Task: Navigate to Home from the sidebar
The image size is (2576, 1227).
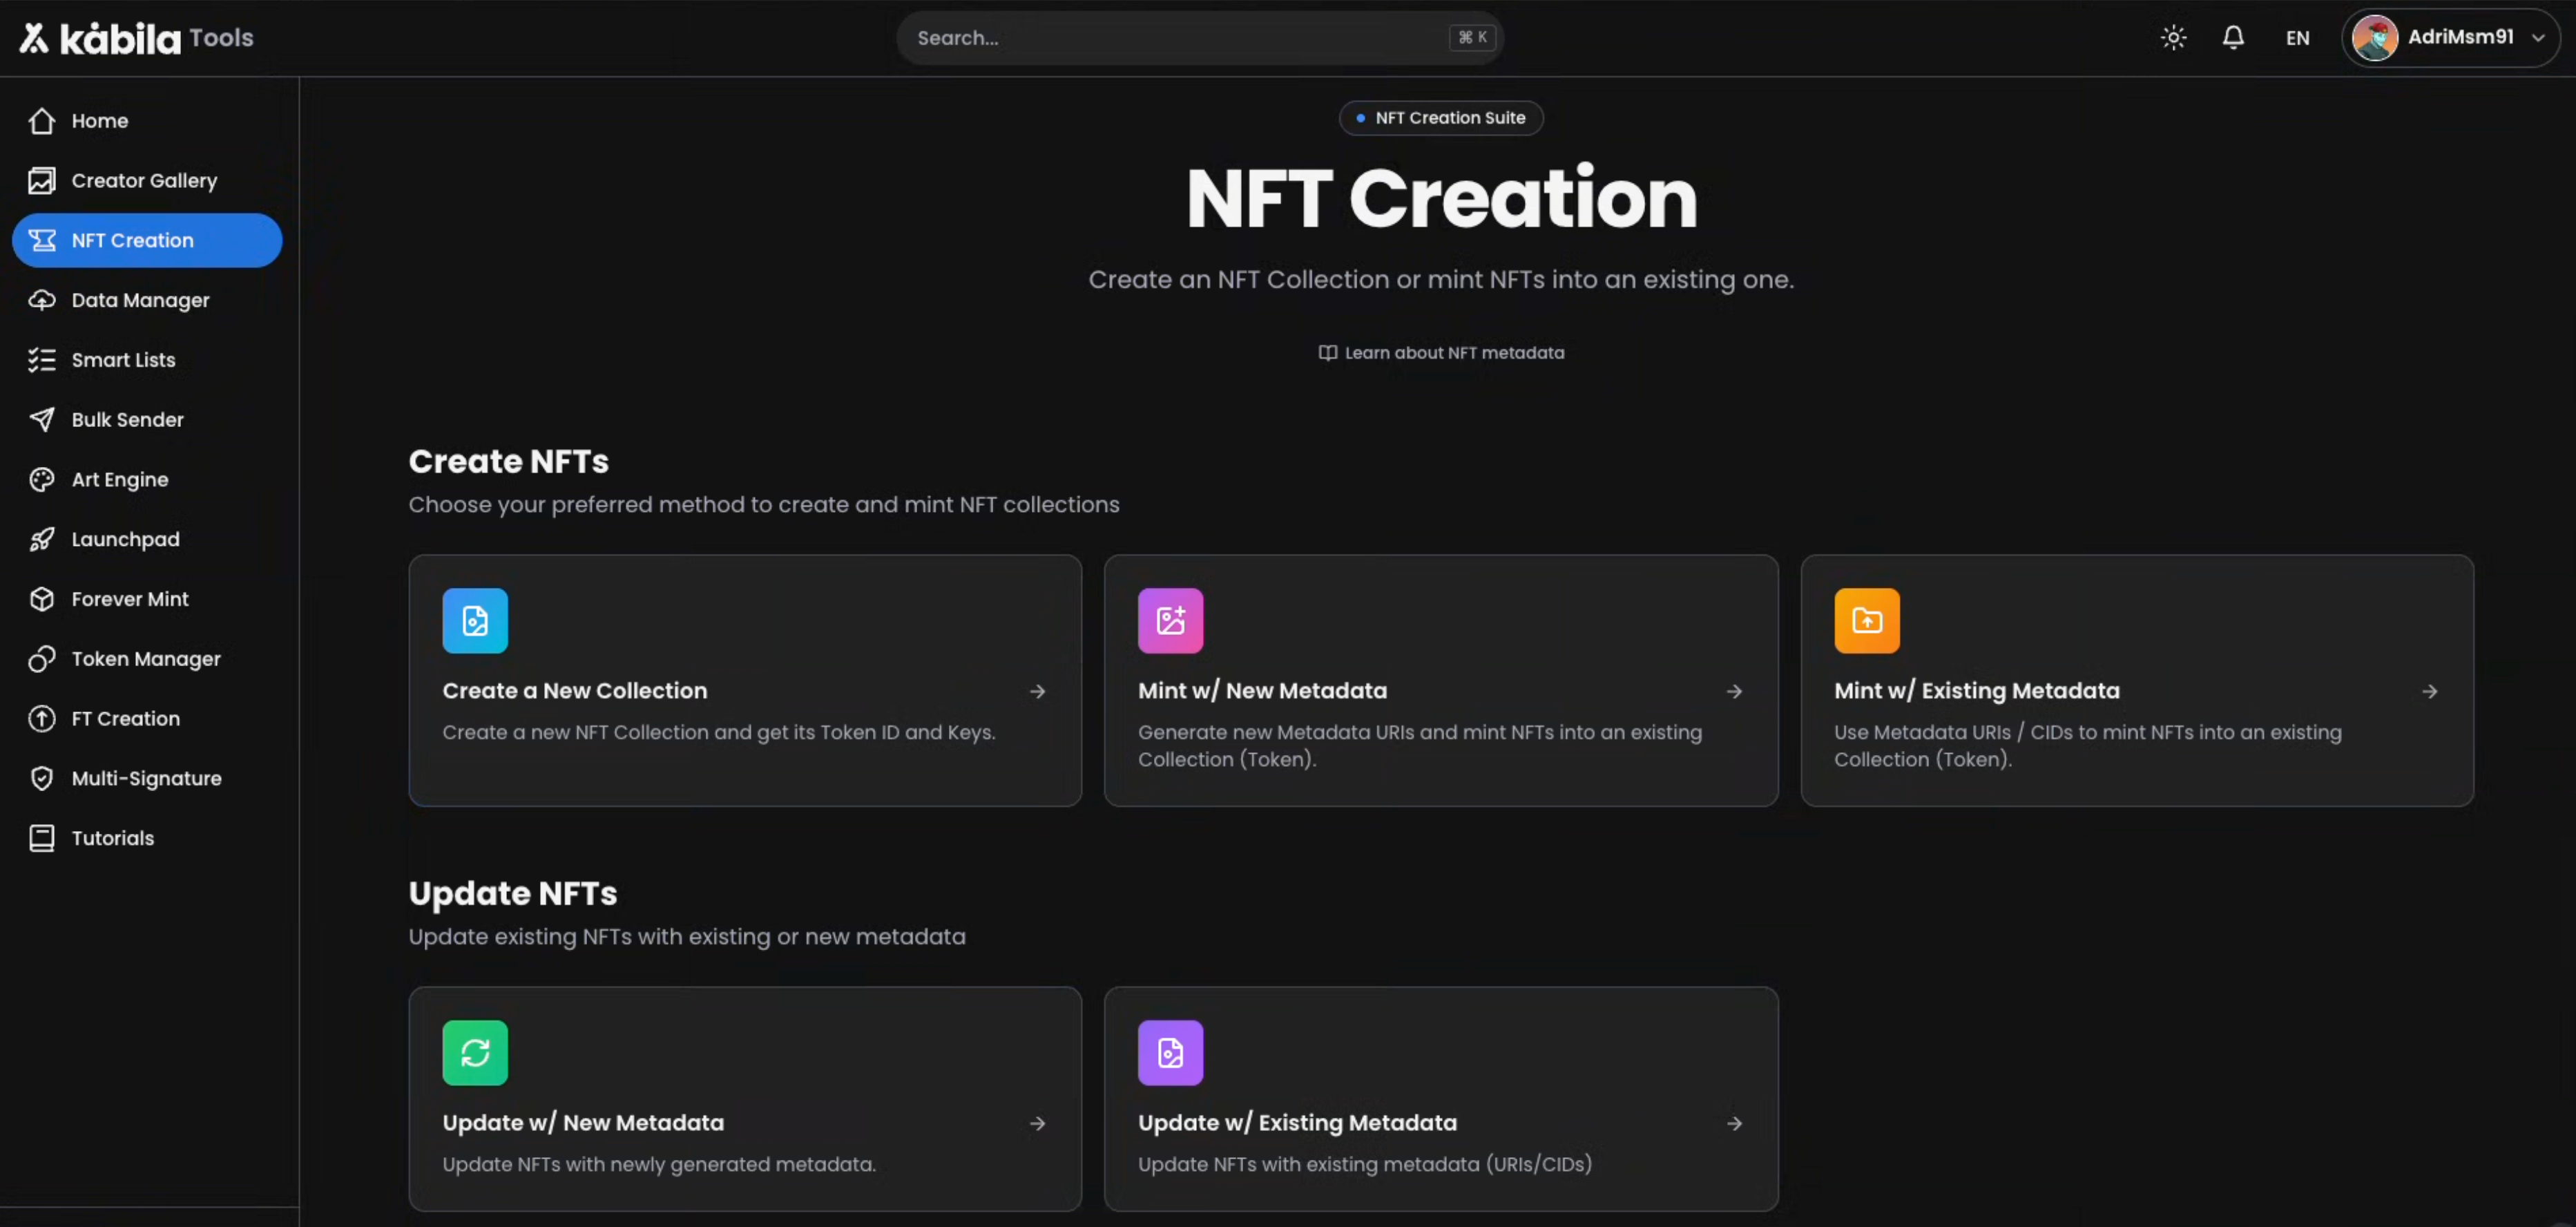Action: (100, 120)
